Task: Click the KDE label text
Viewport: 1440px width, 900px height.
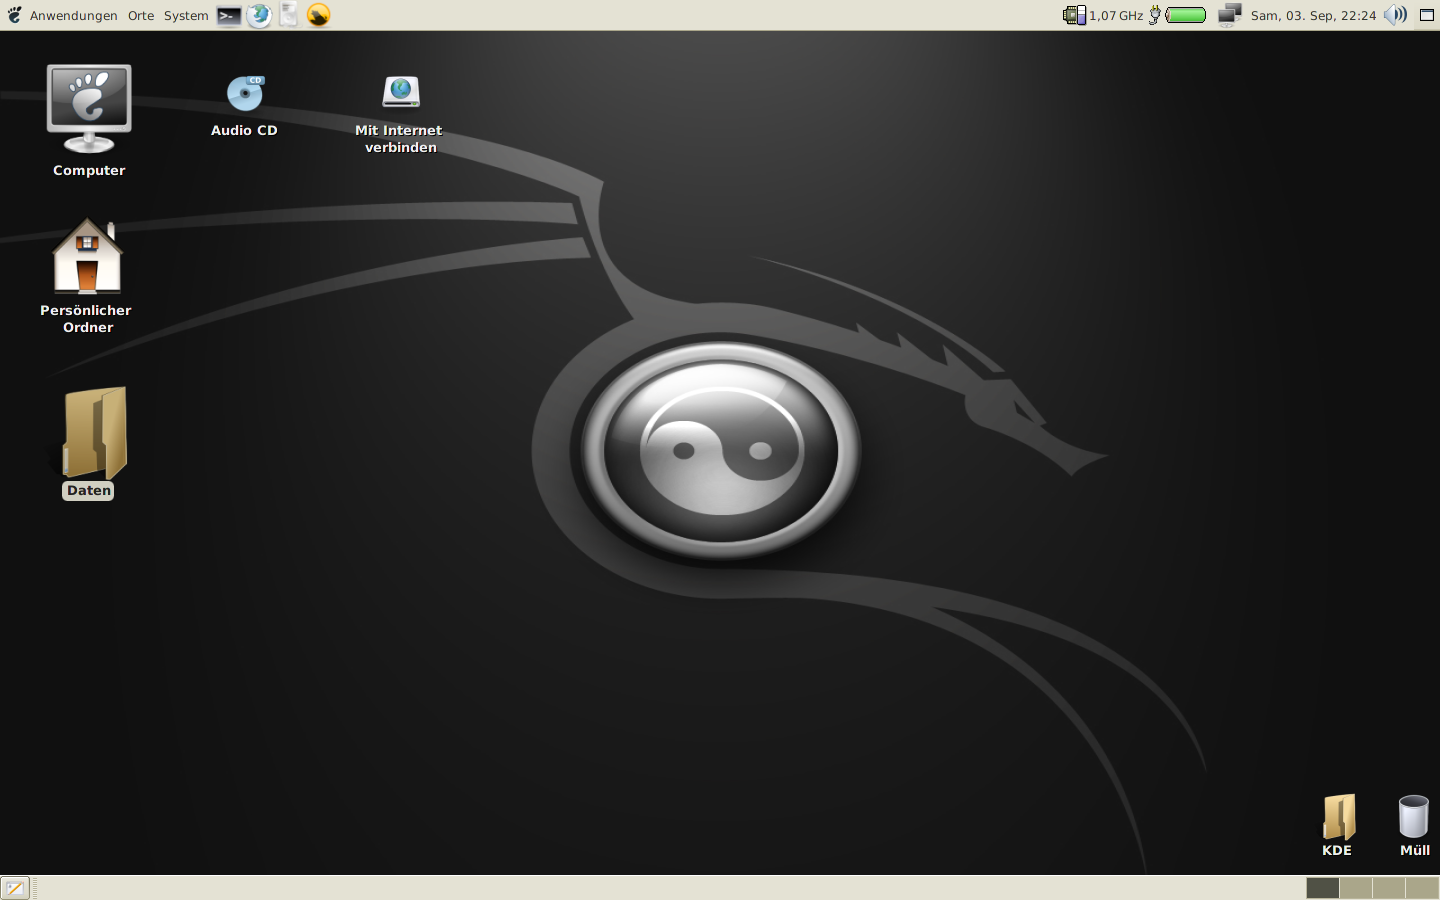Action: 1337,851
